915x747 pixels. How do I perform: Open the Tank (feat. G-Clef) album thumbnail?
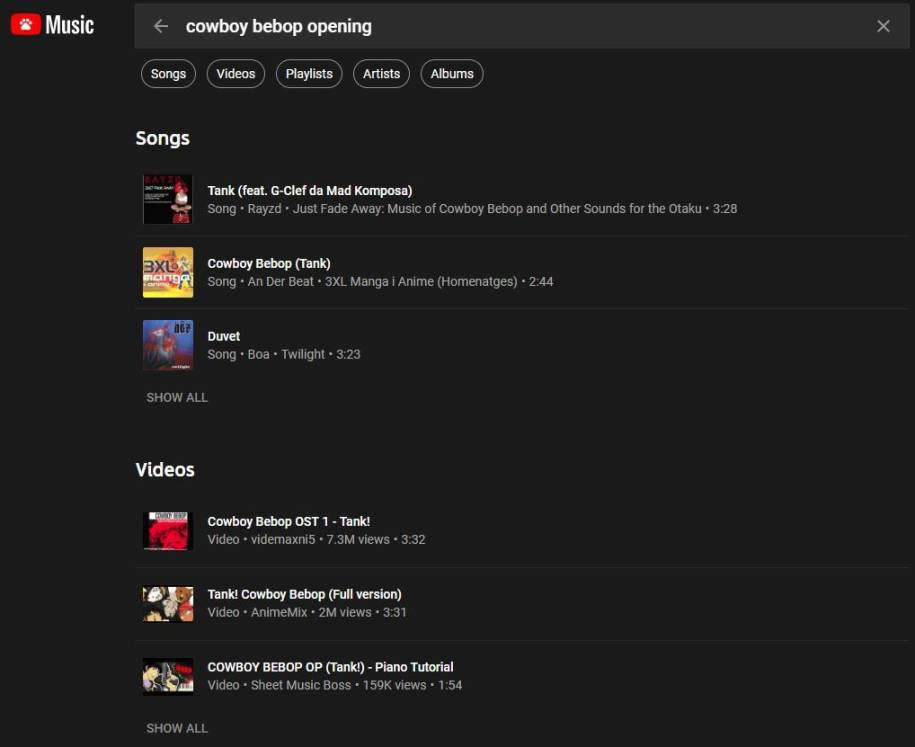[168, 200]
